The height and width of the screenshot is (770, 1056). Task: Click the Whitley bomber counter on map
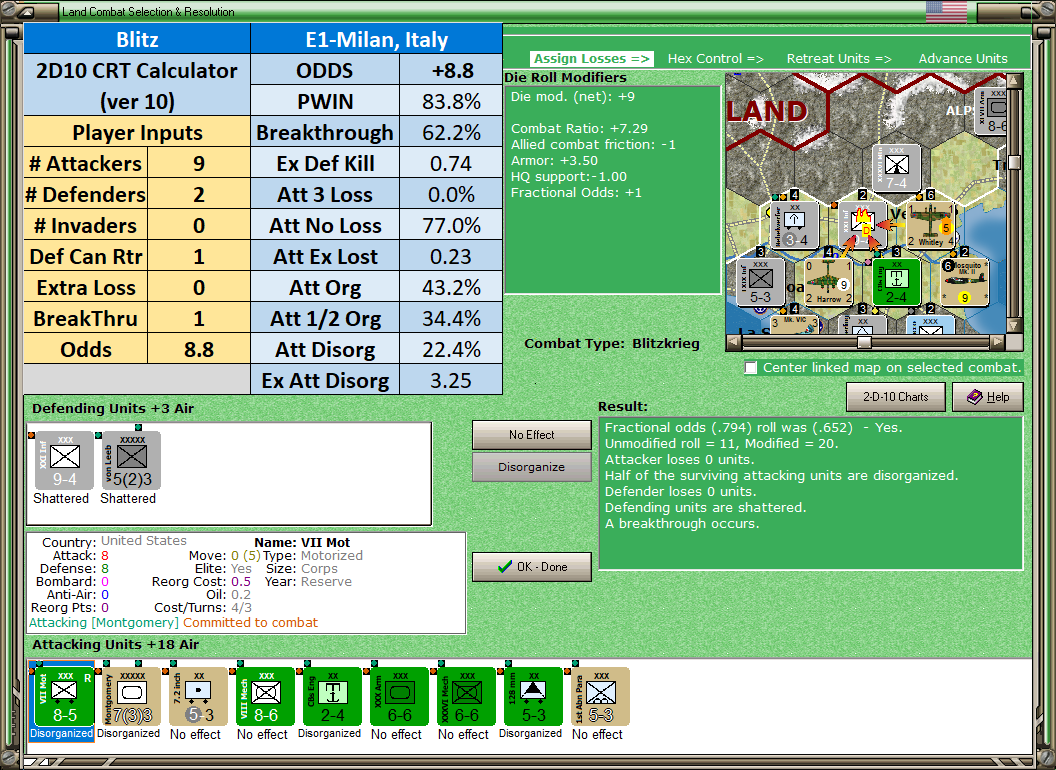[x=930, y=224]
